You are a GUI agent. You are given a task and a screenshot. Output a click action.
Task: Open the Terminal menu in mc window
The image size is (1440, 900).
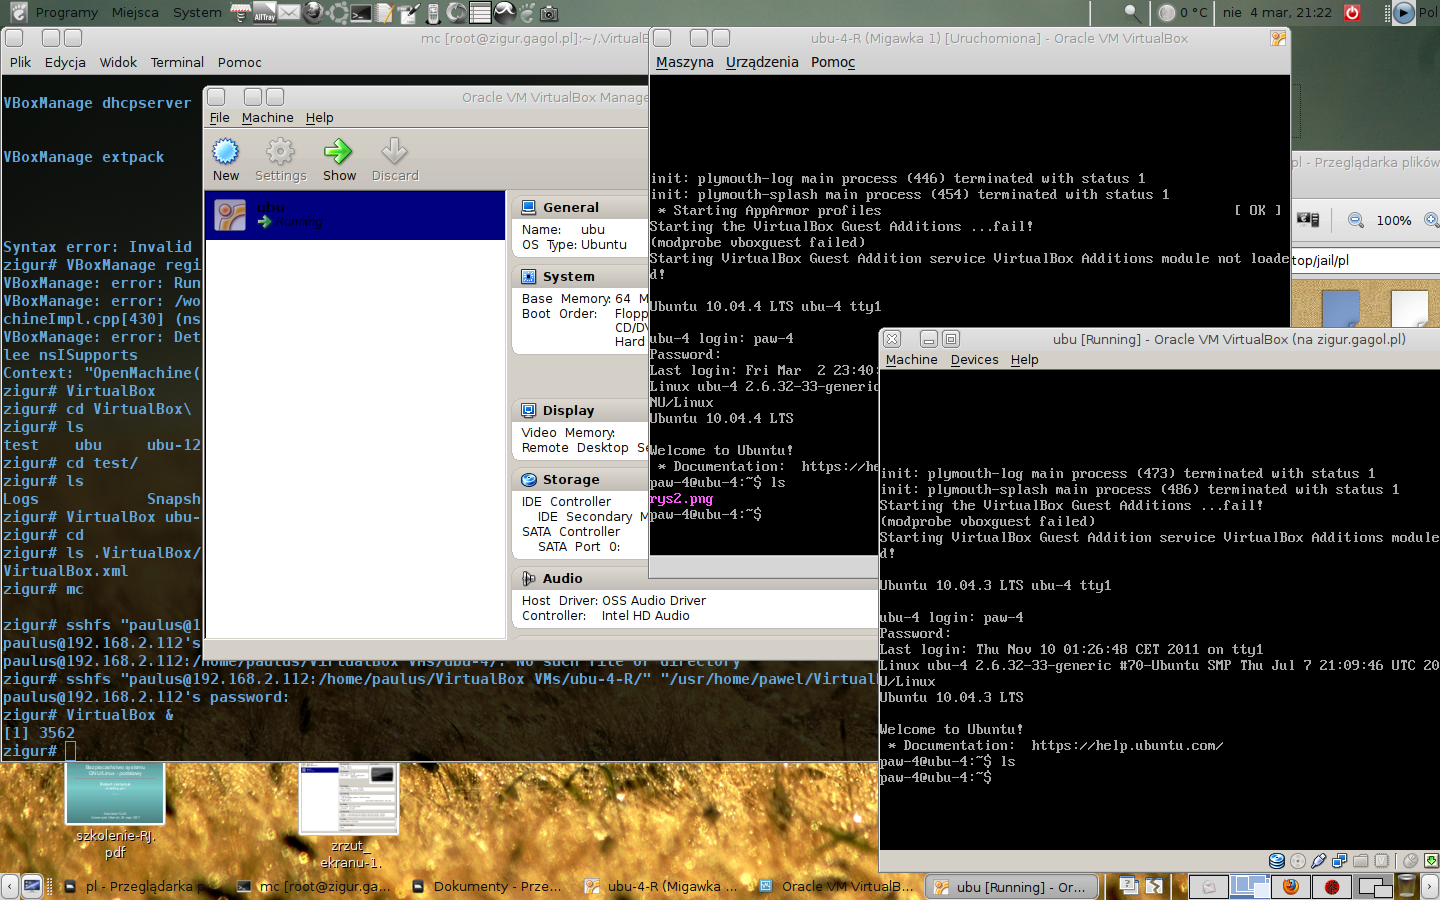[x=177, y=62]
